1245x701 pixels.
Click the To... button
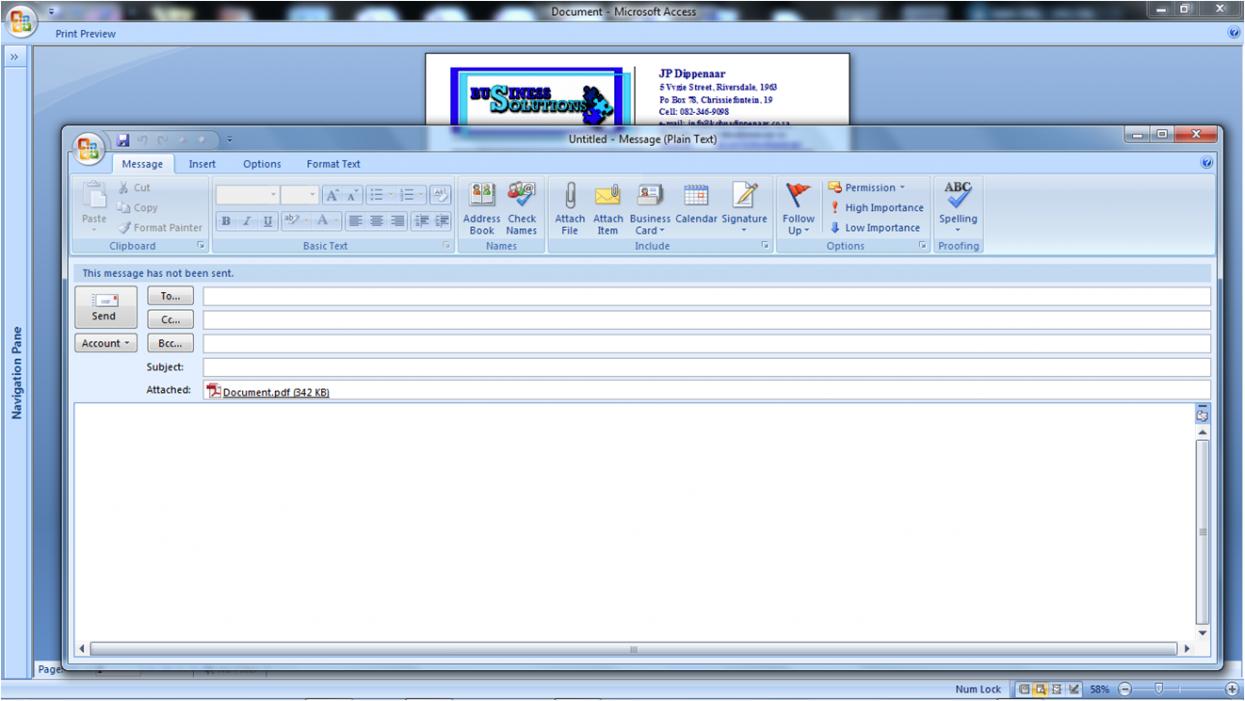(169, 295)
